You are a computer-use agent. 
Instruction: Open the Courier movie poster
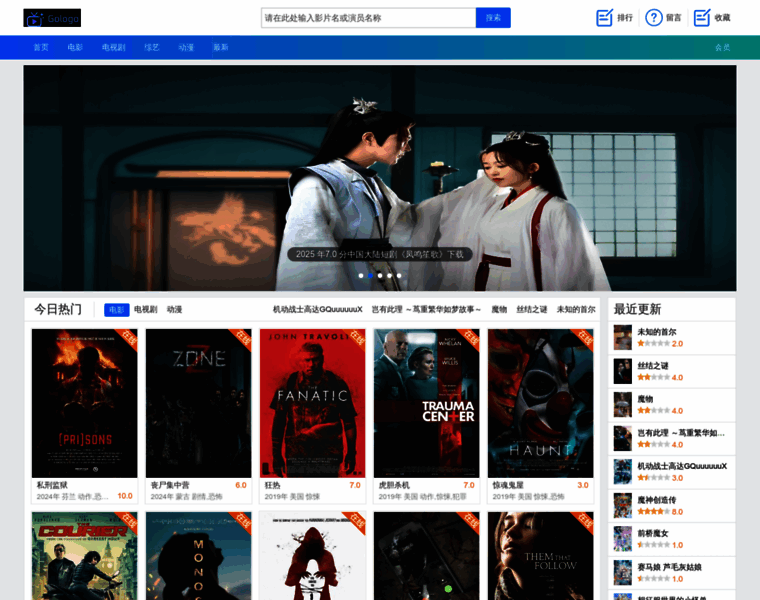(84, 556)
